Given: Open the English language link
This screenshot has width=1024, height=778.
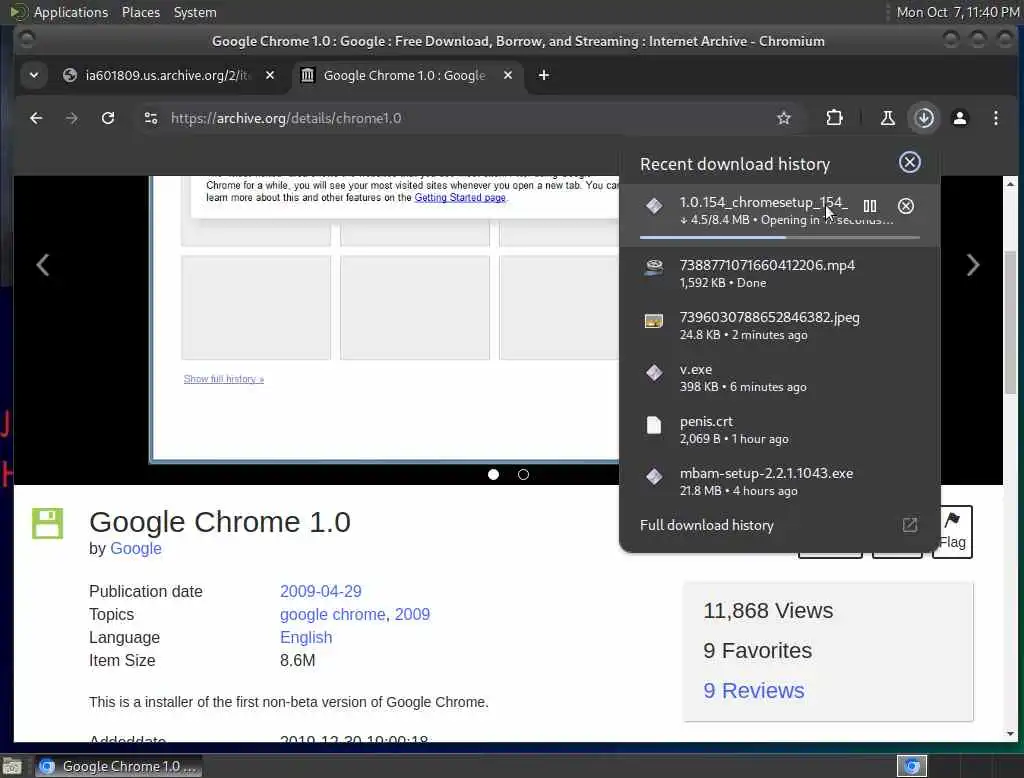Looking at the screenshot, I should click(306, 638).
